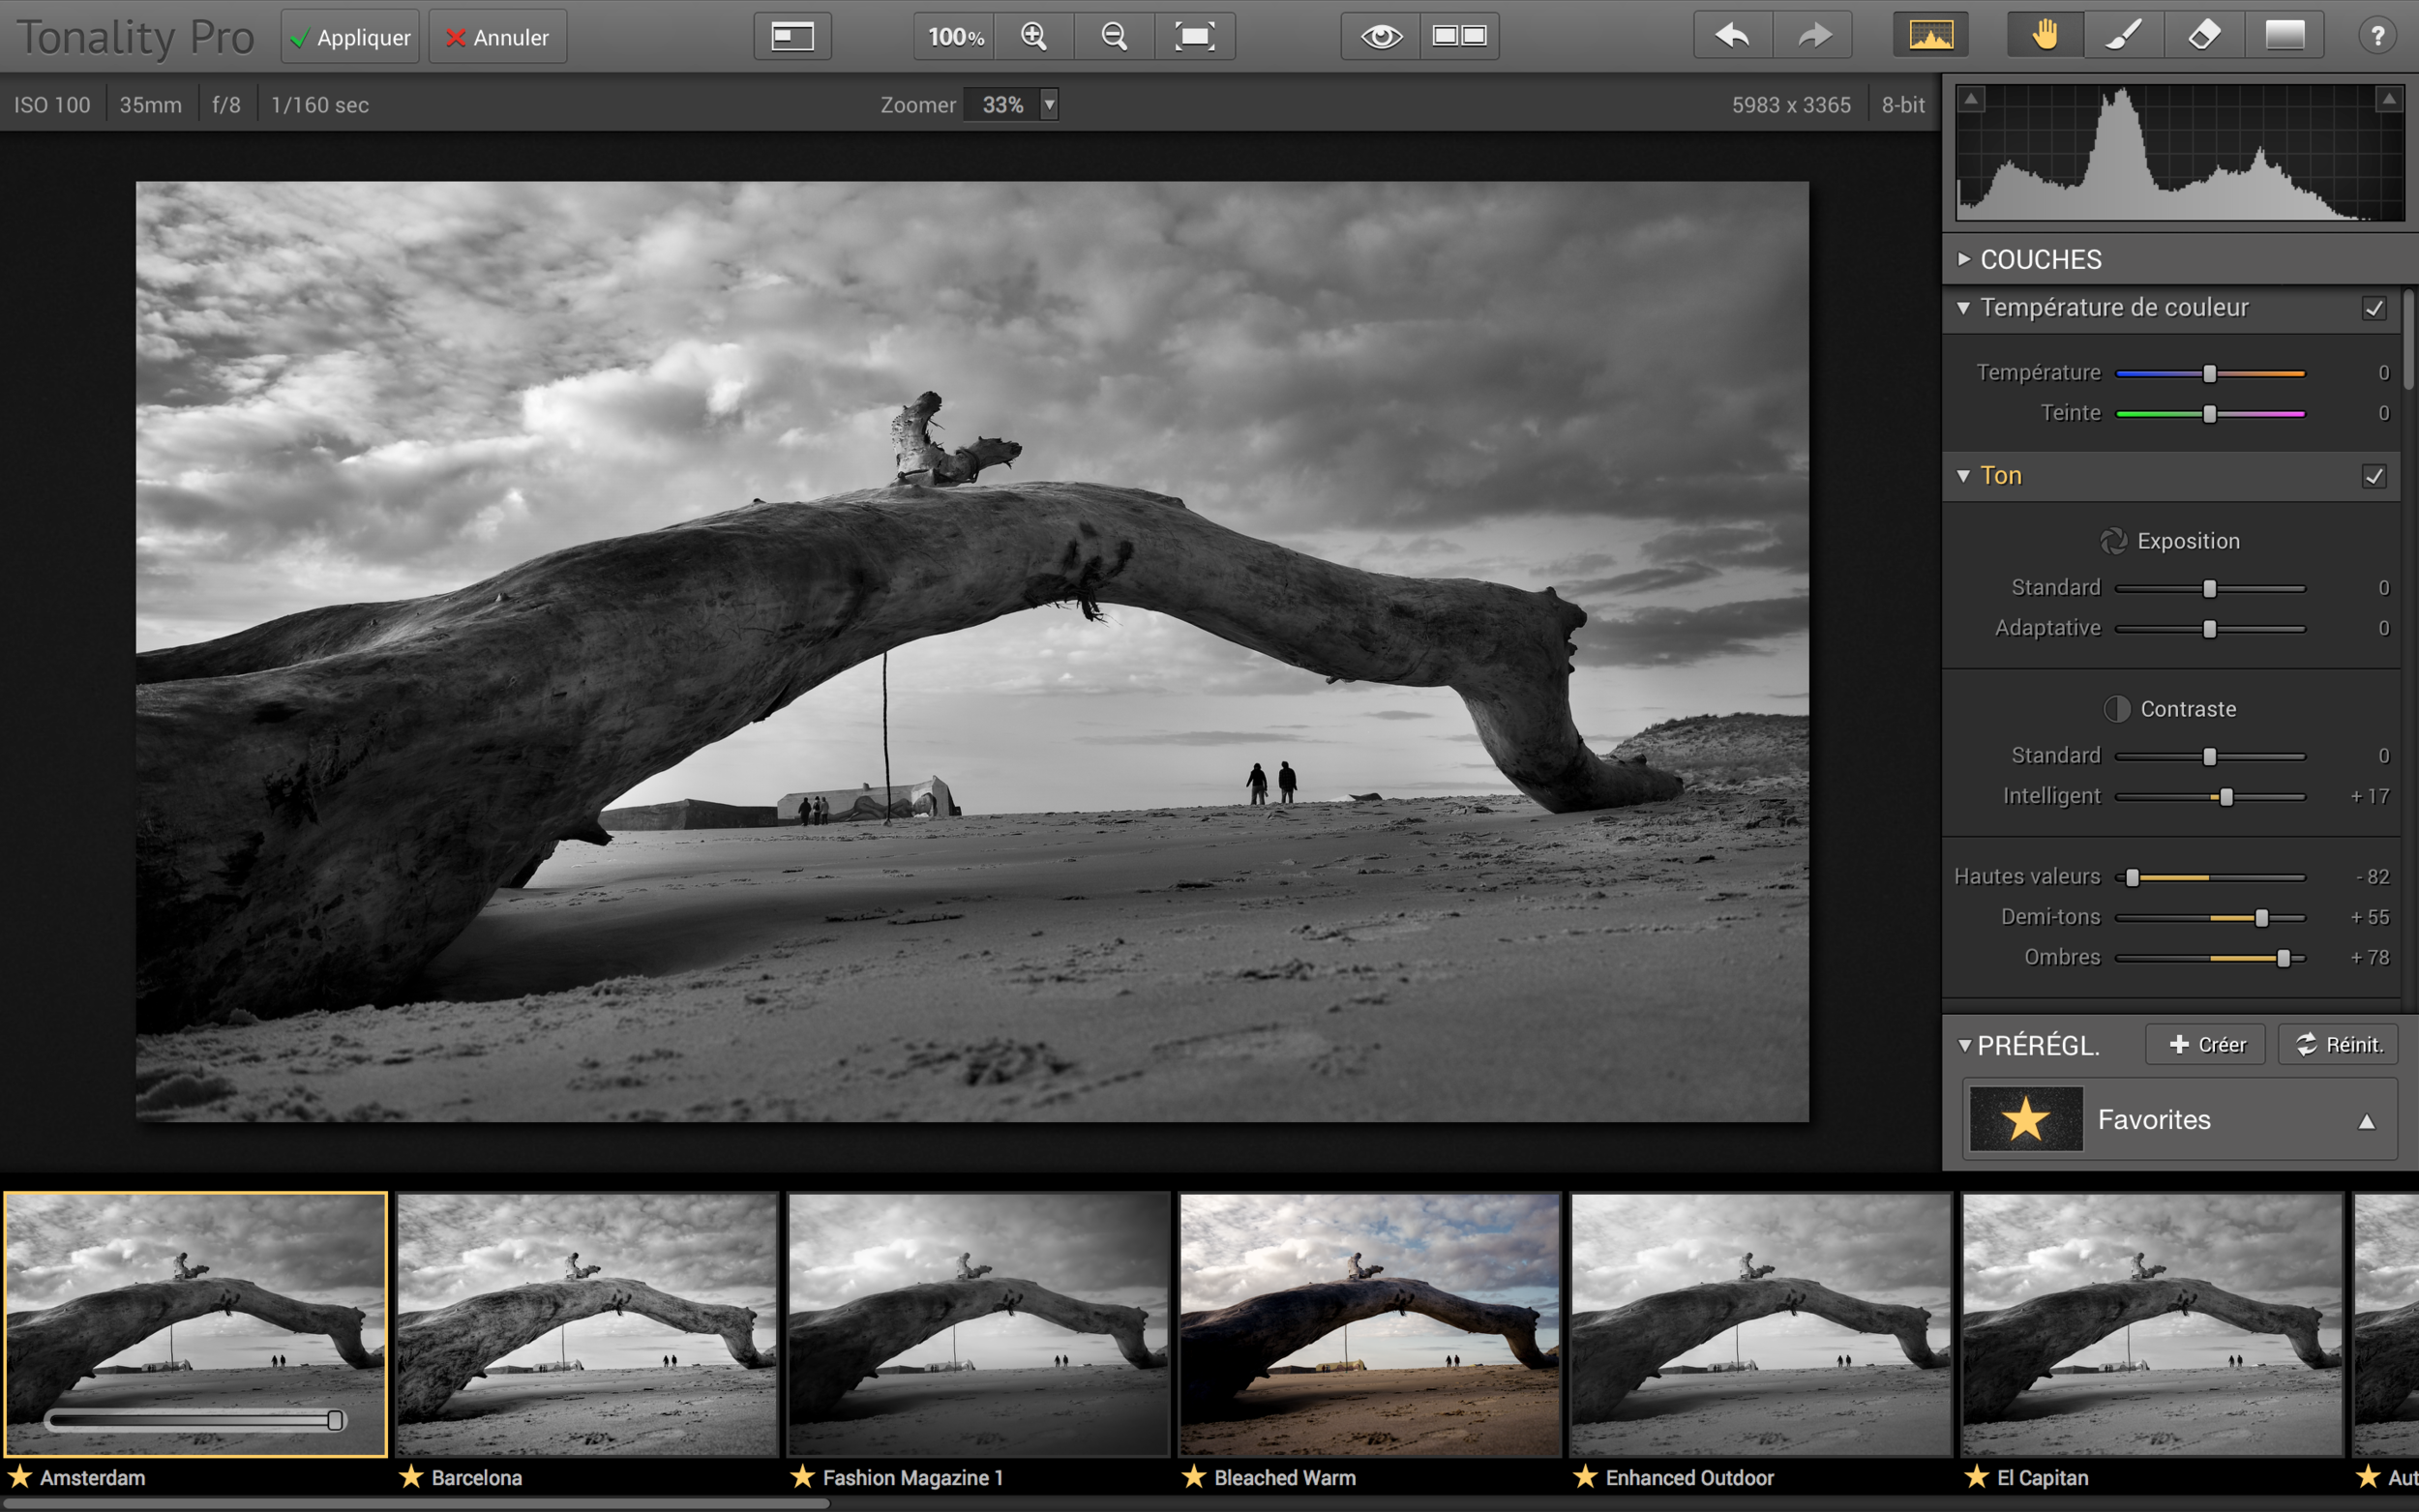Select the Brush mask tool
Image resolution: width=2419 pixels, height=1512 pixels.
[2124, 37]
